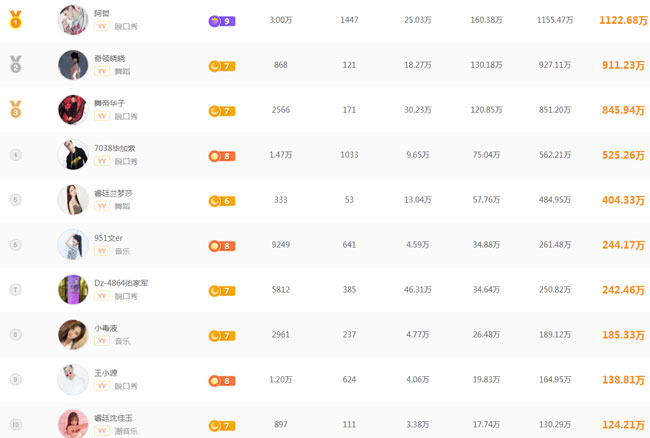This screenshot has height=438, width=650.
Task: Click the level 6 badge for 睿廷兰梦莎
Action: tap(222, 201)
